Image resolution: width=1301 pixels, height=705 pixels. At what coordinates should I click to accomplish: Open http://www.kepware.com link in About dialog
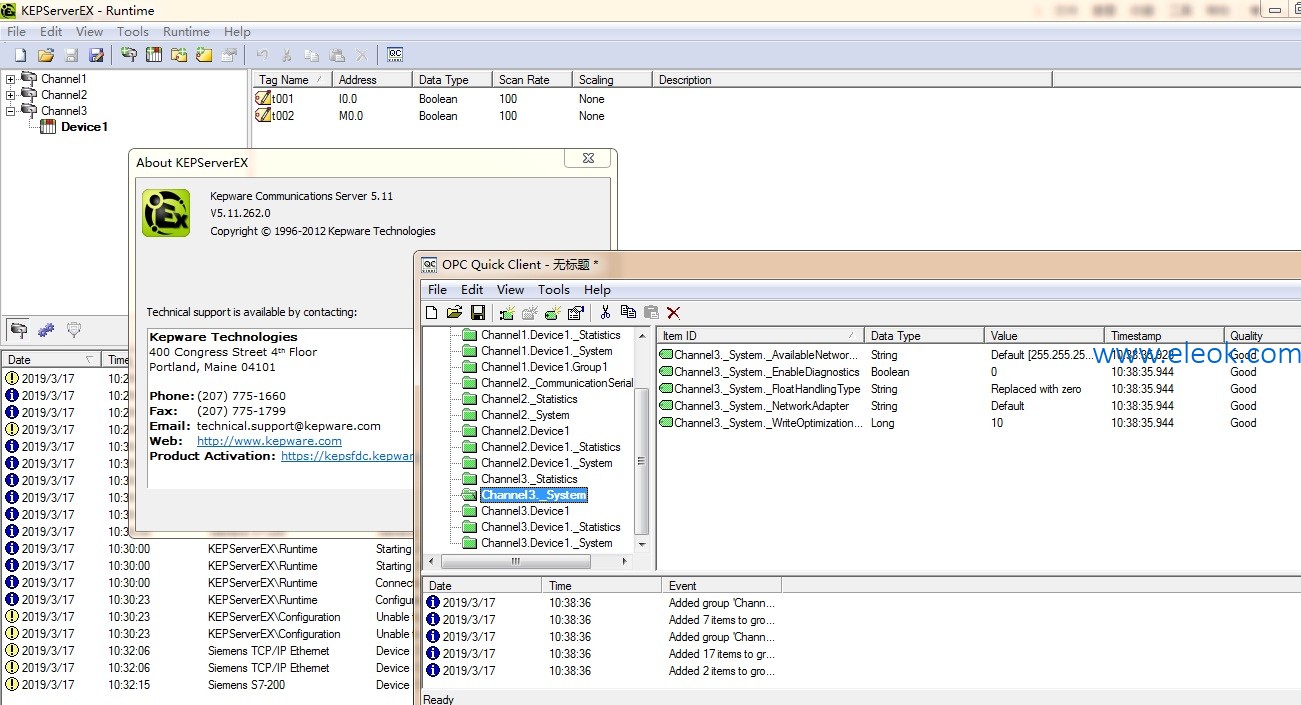(269, 441)
